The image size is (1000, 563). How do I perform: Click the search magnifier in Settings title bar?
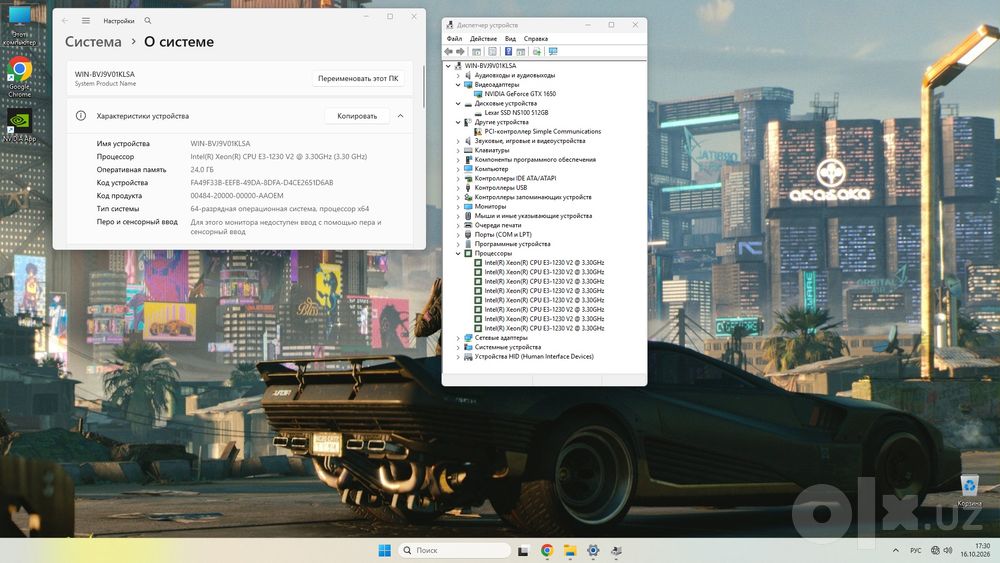coord(148,20)
